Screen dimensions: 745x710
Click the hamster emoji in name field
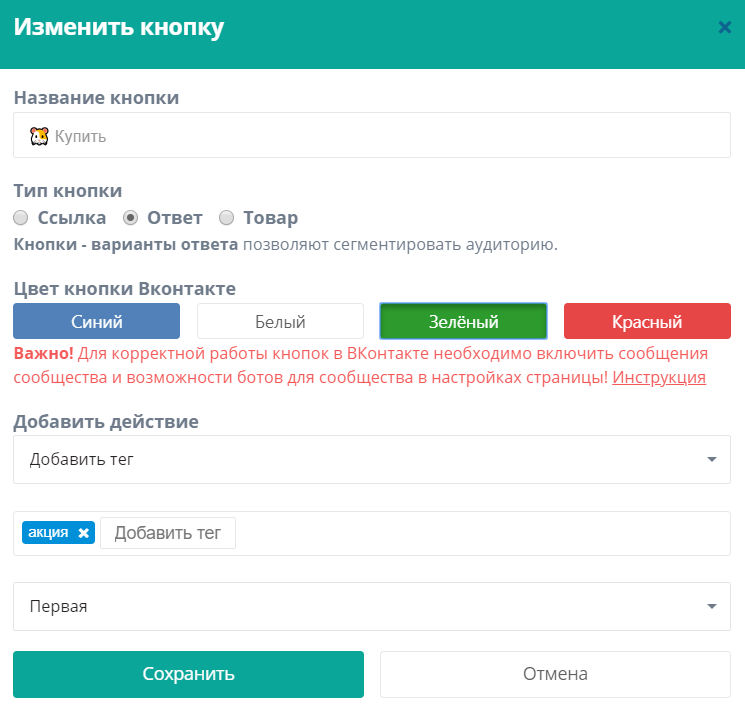[x=39, y=136]
